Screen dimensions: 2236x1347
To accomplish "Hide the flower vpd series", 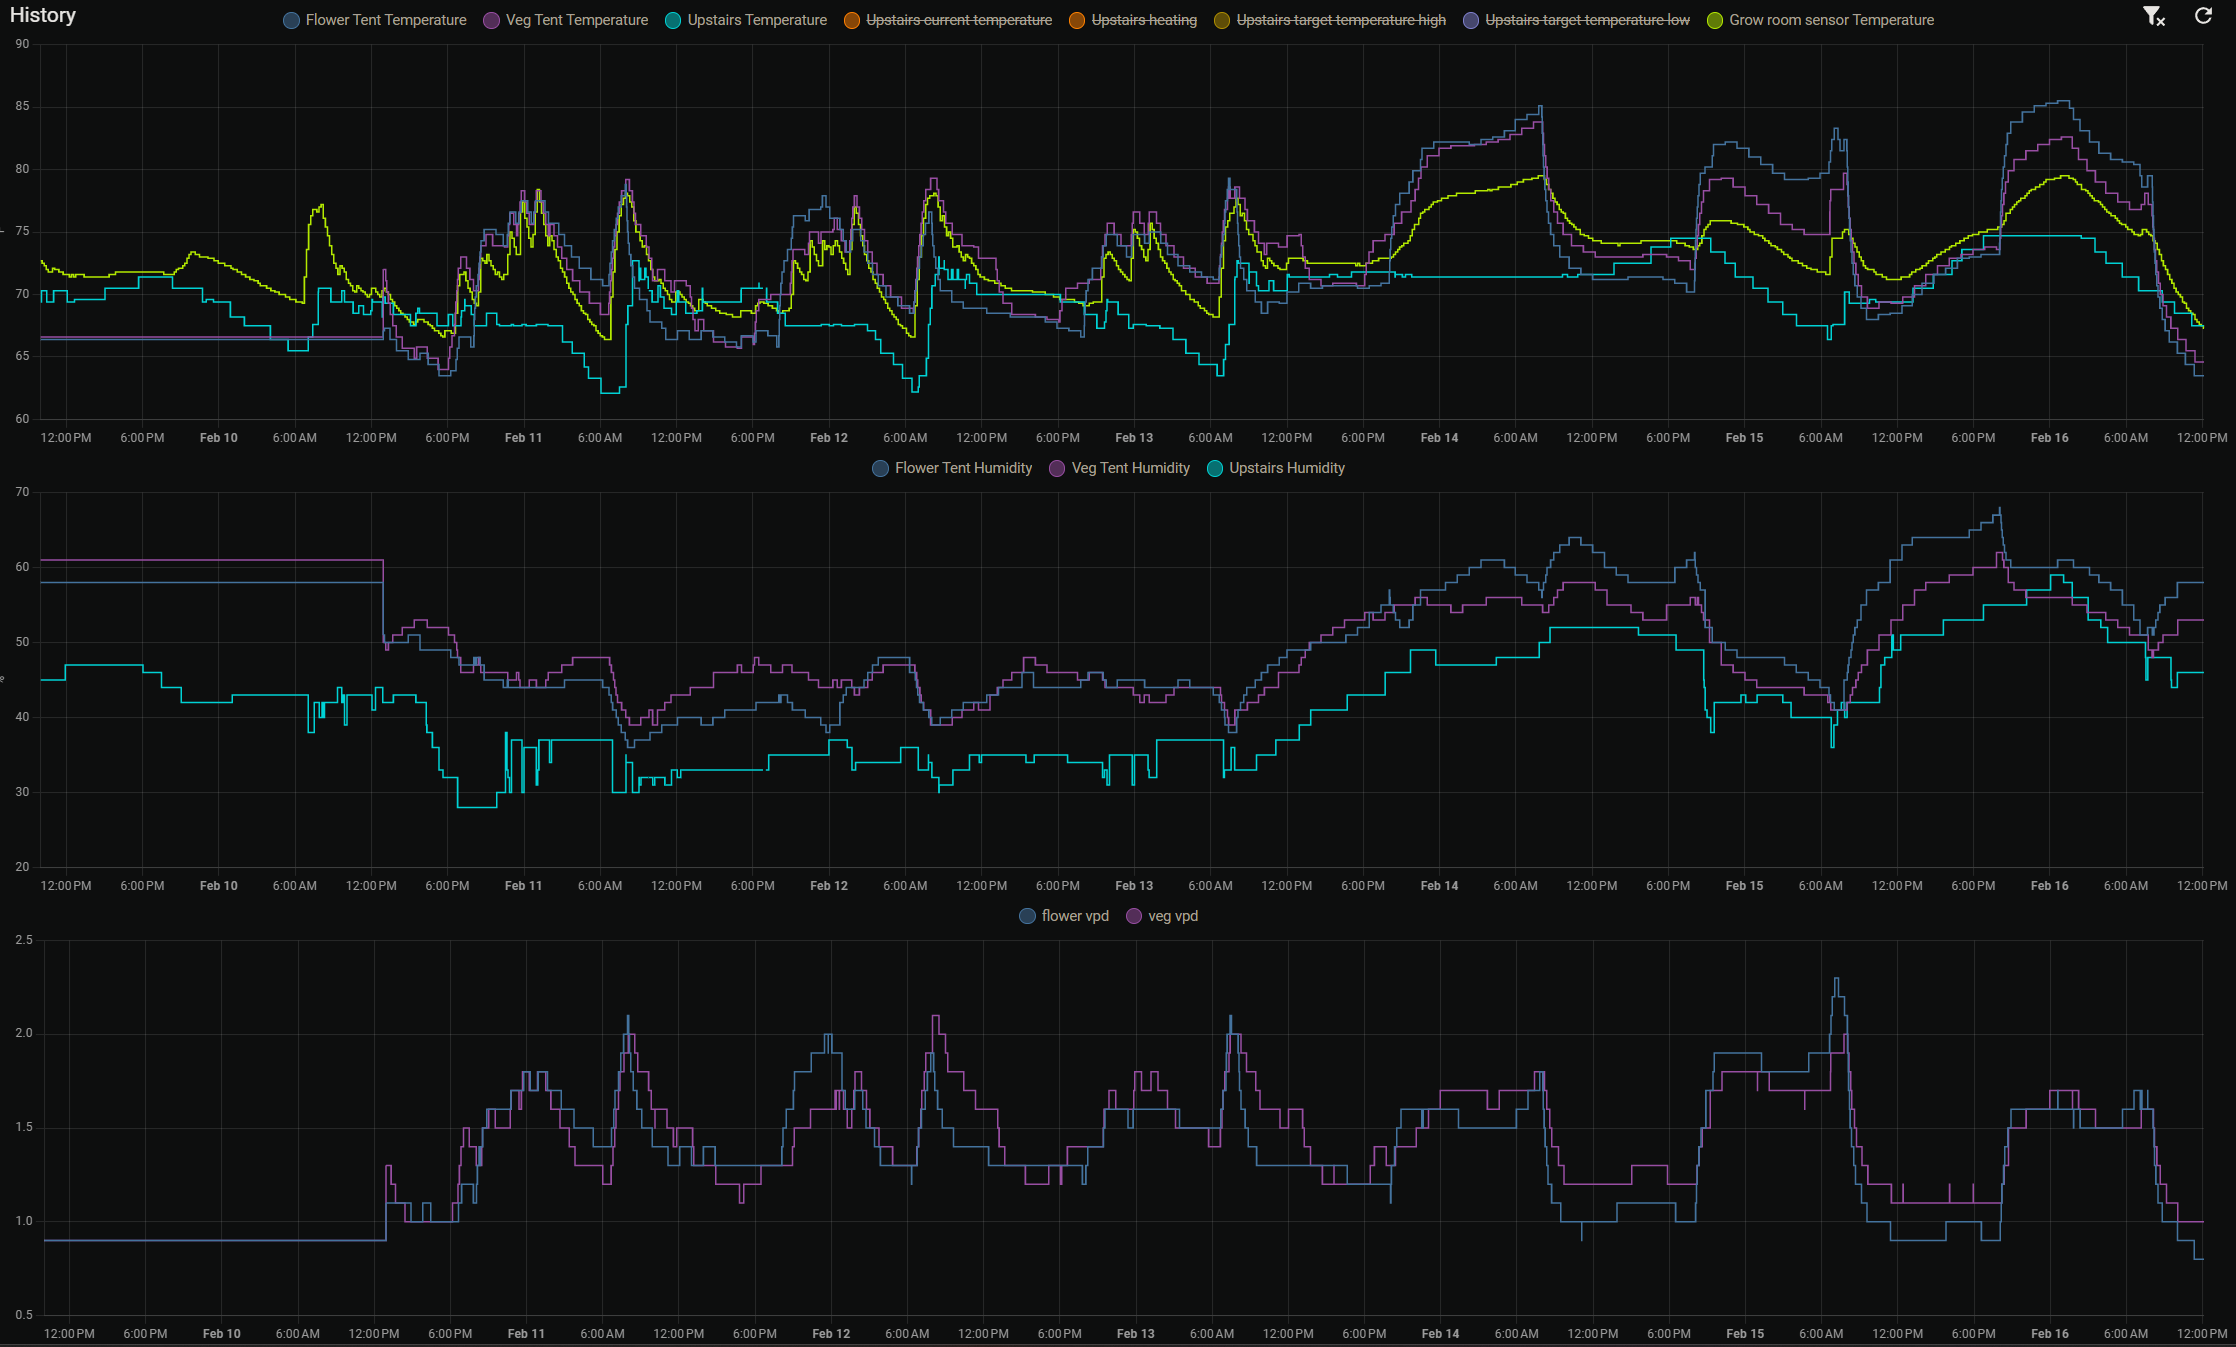I will pyautogui.click(x=1074, y=916).
